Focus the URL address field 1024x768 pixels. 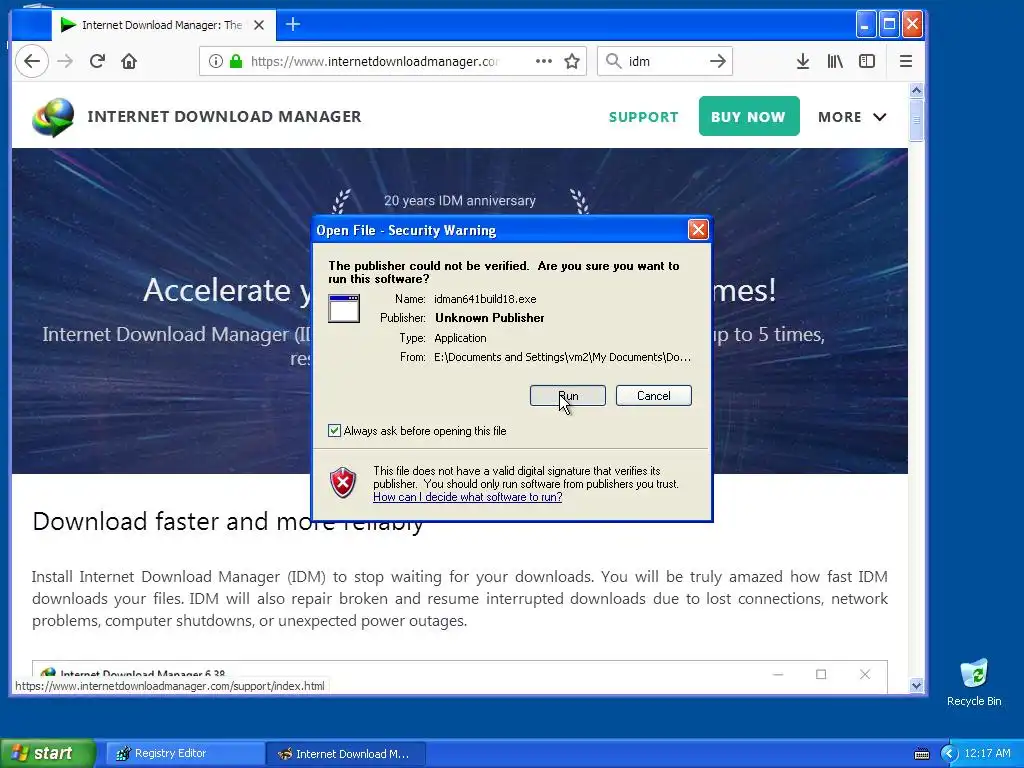pos(374,61)
